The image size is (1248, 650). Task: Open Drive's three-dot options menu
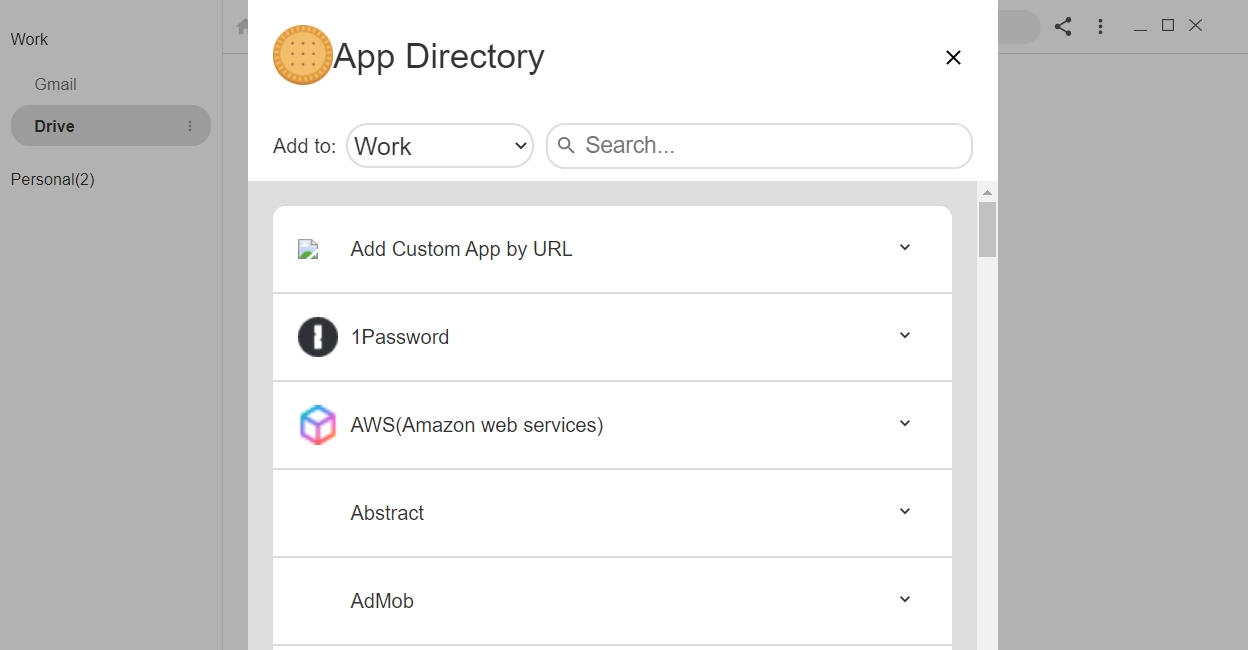190,126
